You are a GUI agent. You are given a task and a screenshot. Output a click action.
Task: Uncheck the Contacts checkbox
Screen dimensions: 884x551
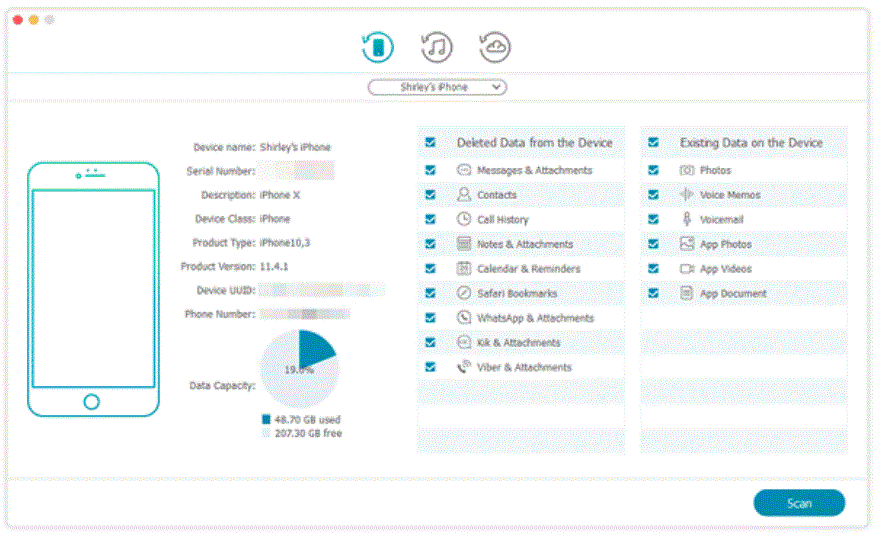tap(430, 195)
